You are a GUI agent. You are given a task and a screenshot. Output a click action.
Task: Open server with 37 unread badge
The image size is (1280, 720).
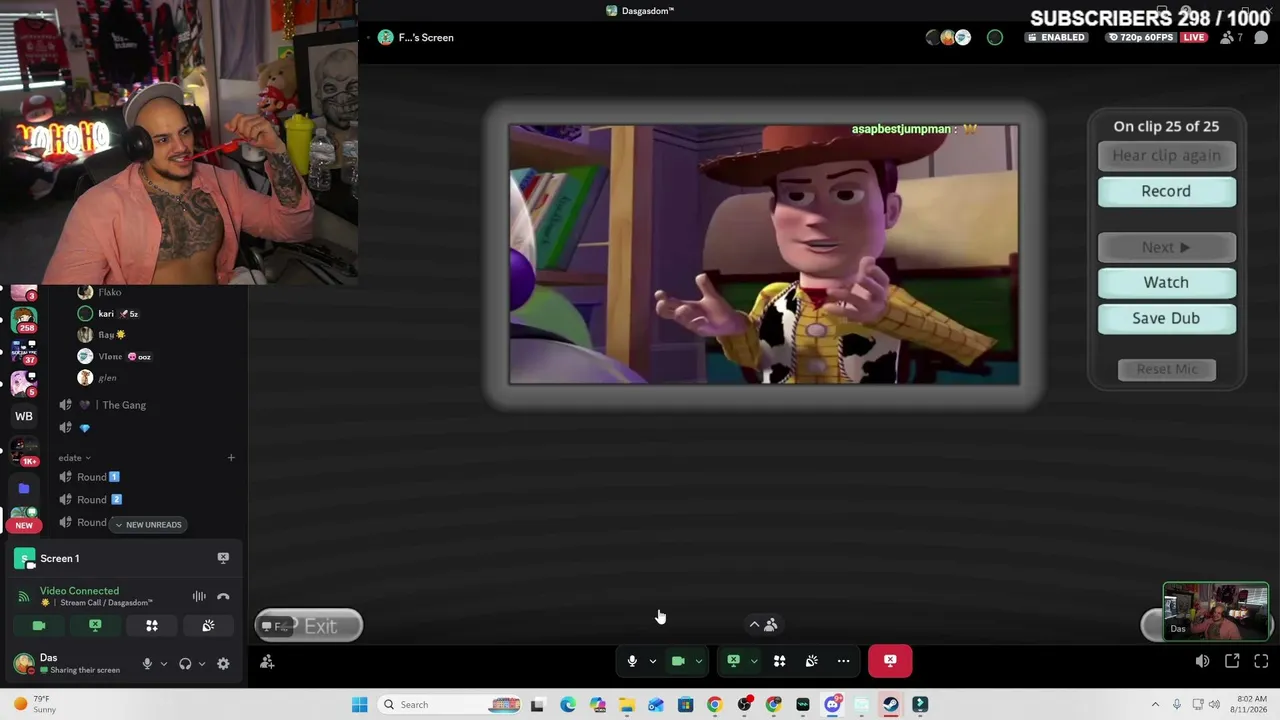[24, 352]
